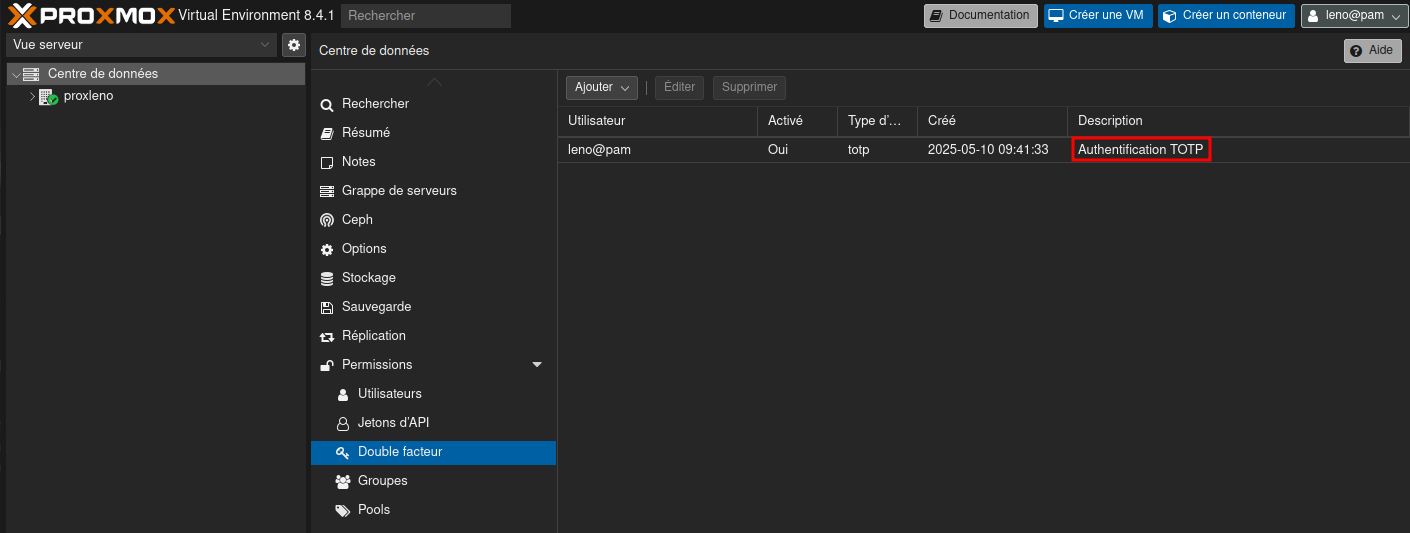The width and height of the screenshot is (1410, 533).
Task: Open the leno@pam user menu
Action: tap(1354, 15)
